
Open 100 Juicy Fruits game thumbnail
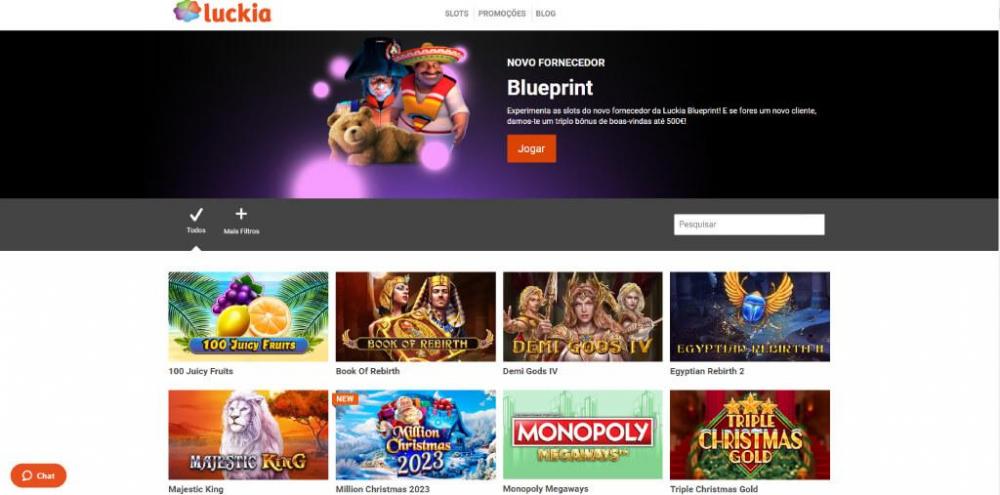point(248,316)
